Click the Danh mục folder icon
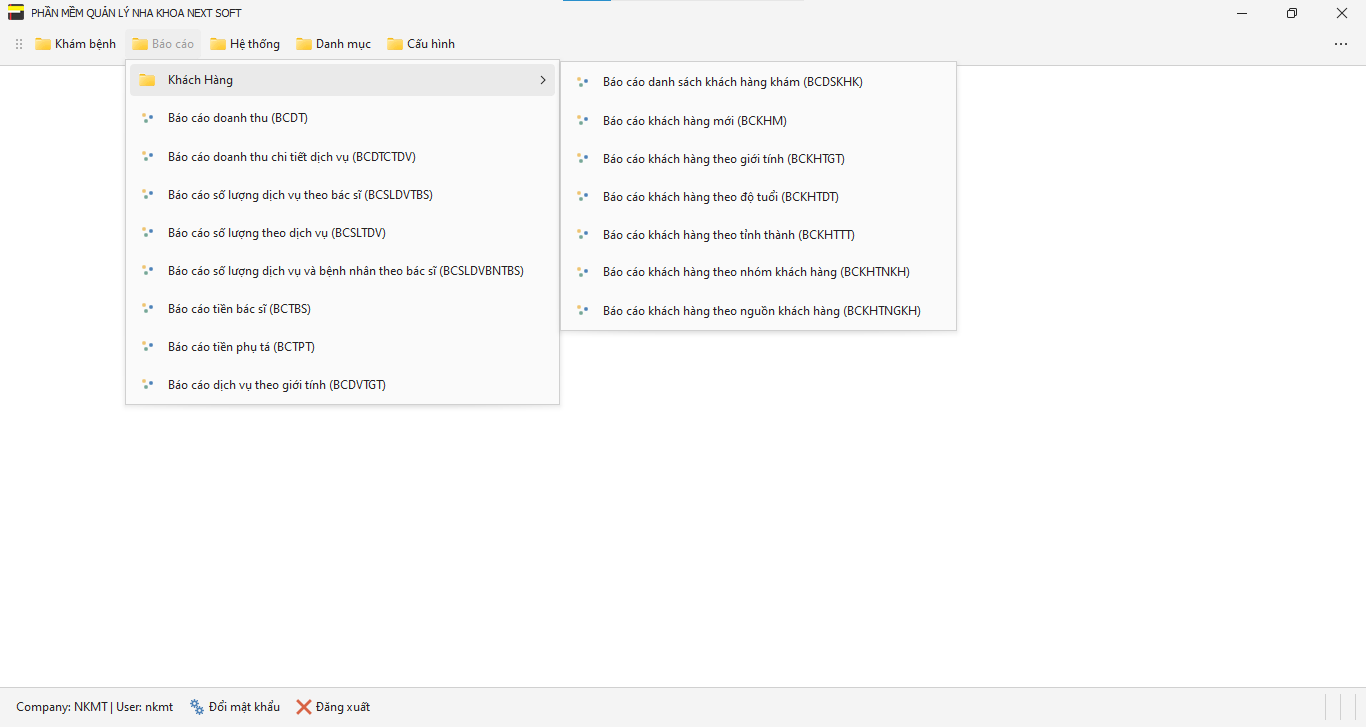This screenshot has height=727, width=1366. point(304,44)
